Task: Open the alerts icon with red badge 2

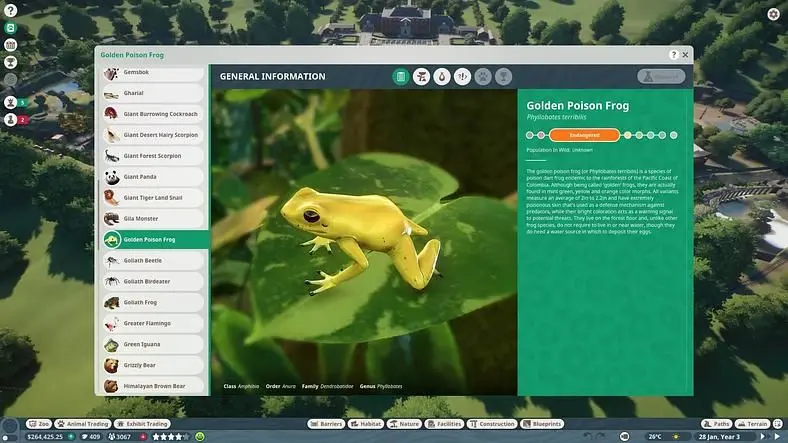Action: (10, 120)
